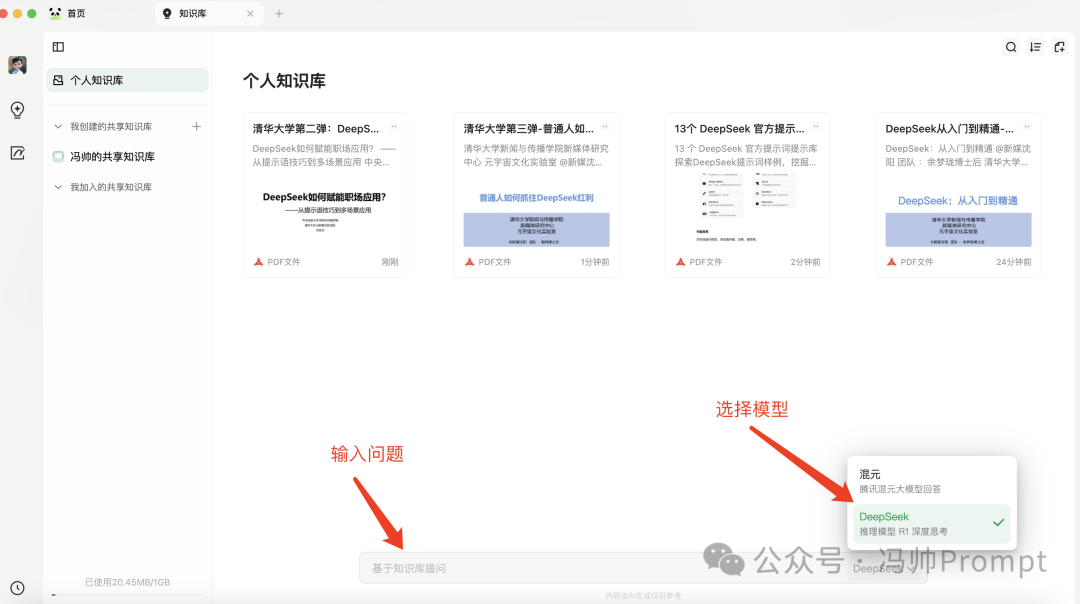Screen dimensions: 1080x604
Task: Click the add file icon at top right
Action: coord(1059,47)
